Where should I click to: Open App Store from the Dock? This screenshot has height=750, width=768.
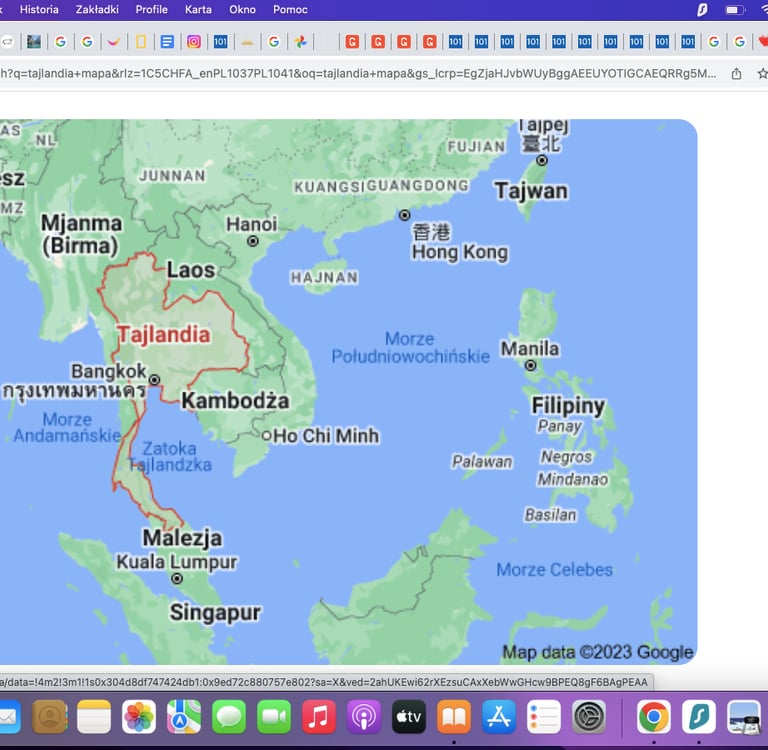(499, 717)
